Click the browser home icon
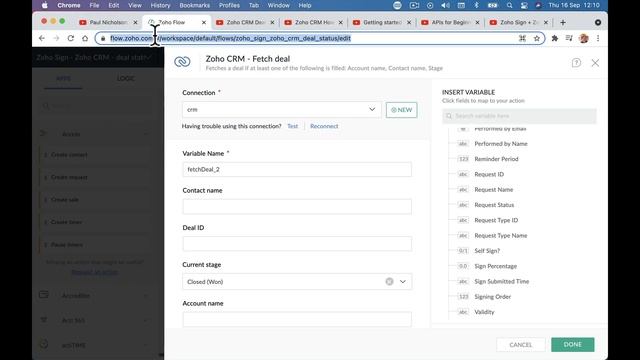 (85, 38)
